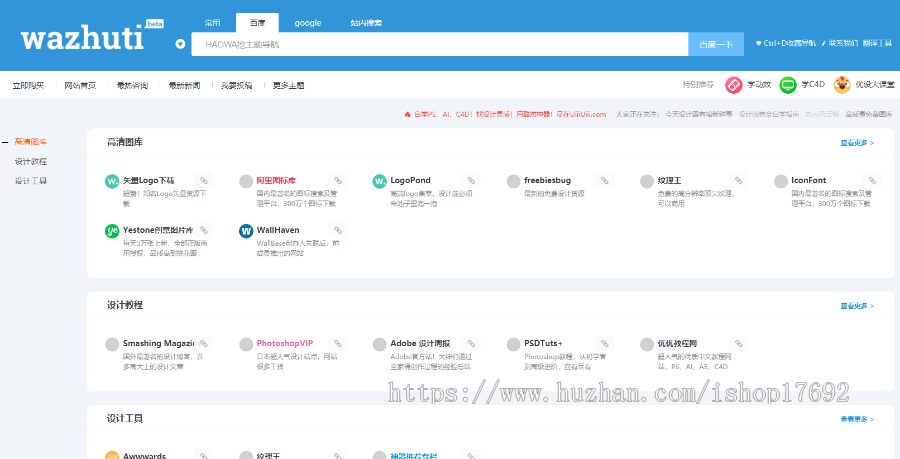
Task: Click the link icon beside Smashing Magazine
Action: click(x=204, y=343)
